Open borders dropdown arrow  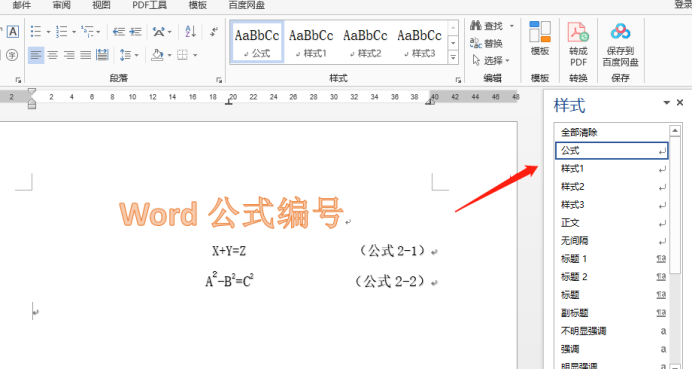pos(195,55)
